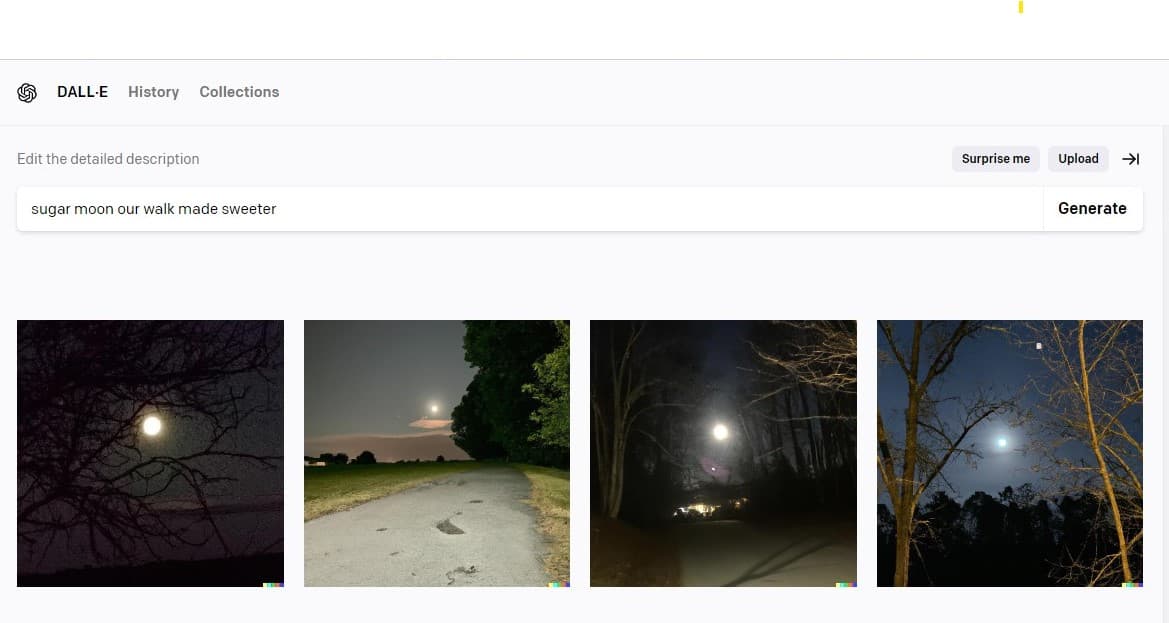Click the Upload button
Image resolution: width=1169 pixels, height=623 pixels.
pos(1078,159)
